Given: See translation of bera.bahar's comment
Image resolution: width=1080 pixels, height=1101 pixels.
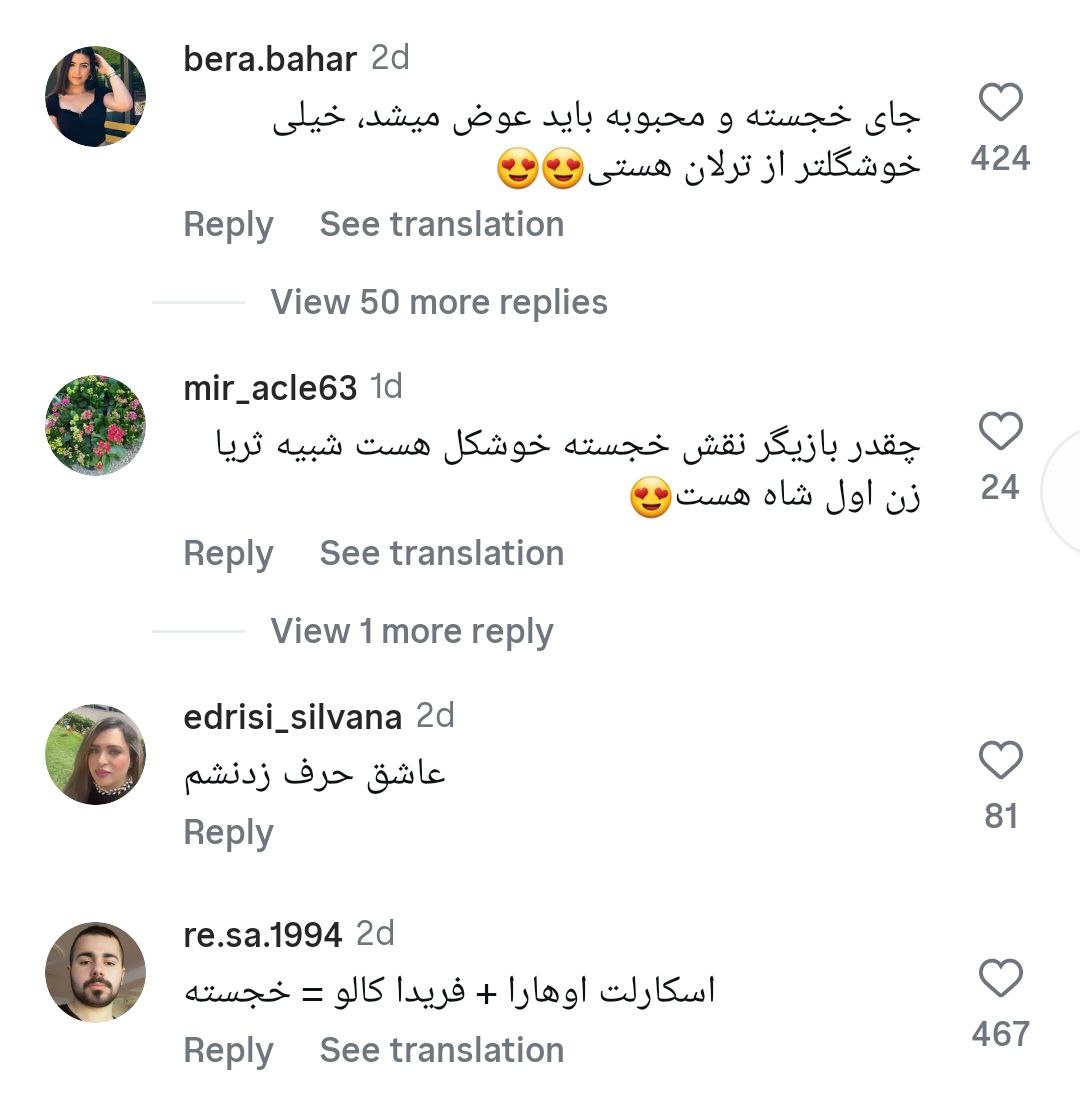Looking at the screenshot, I should click(x=441, y=225).
